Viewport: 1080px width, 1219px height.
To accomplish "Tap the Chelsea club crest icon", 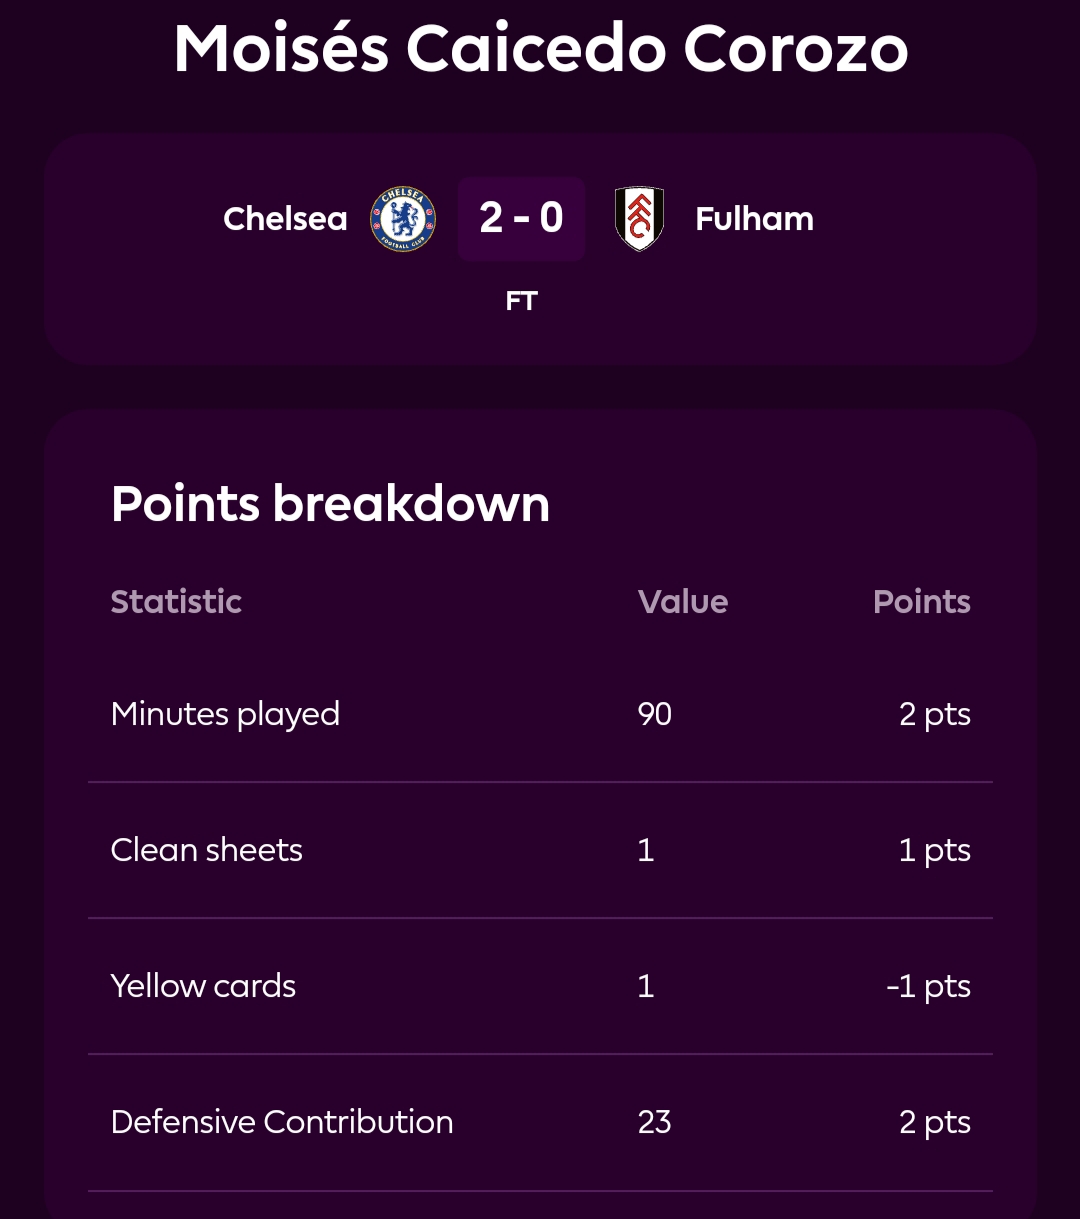I will [x=403, y=219].
